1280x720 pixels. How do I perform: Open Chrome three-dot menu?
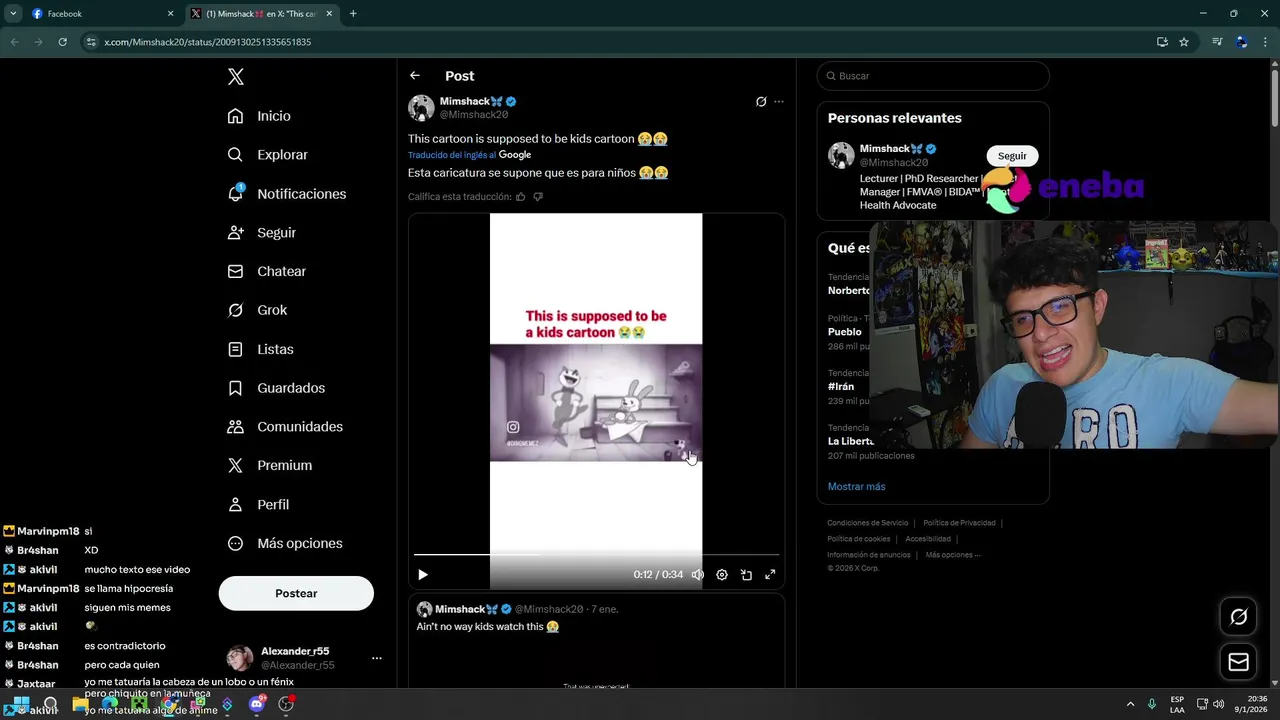(1266, 42)
